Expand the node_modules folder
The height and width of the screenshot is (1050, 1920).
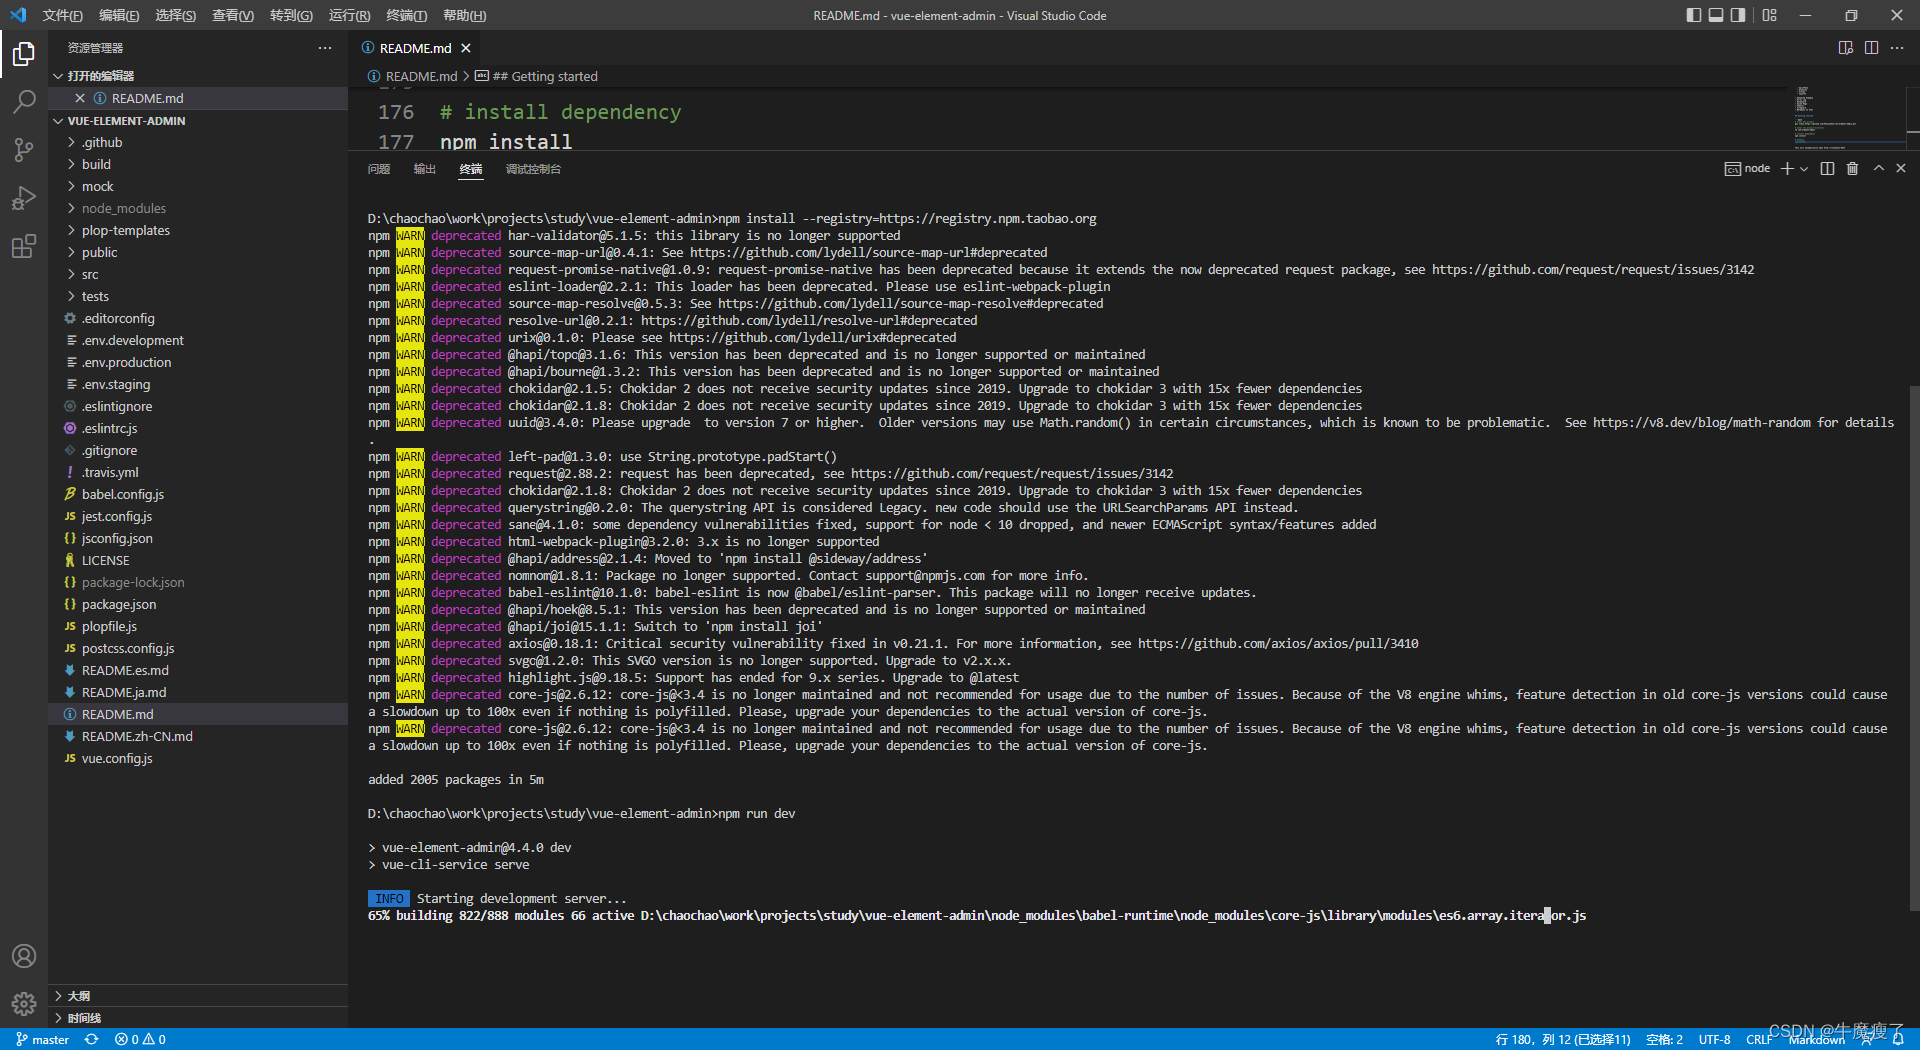[198, 208]
